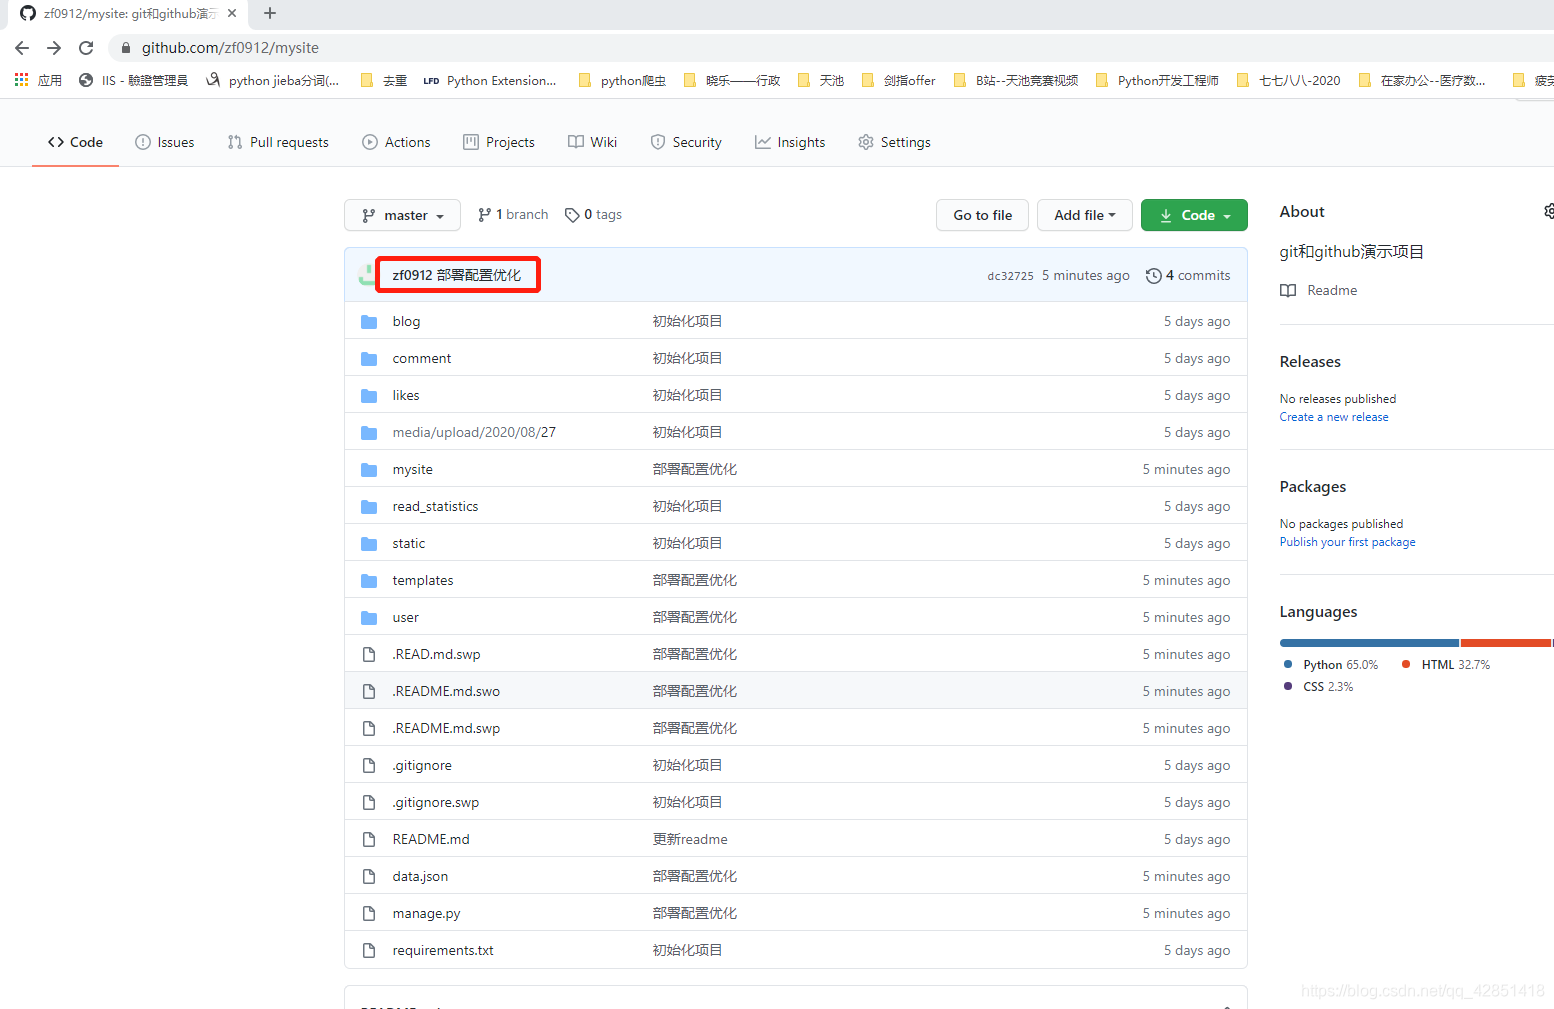Open commit hash dc32725

pos(1010,276)
